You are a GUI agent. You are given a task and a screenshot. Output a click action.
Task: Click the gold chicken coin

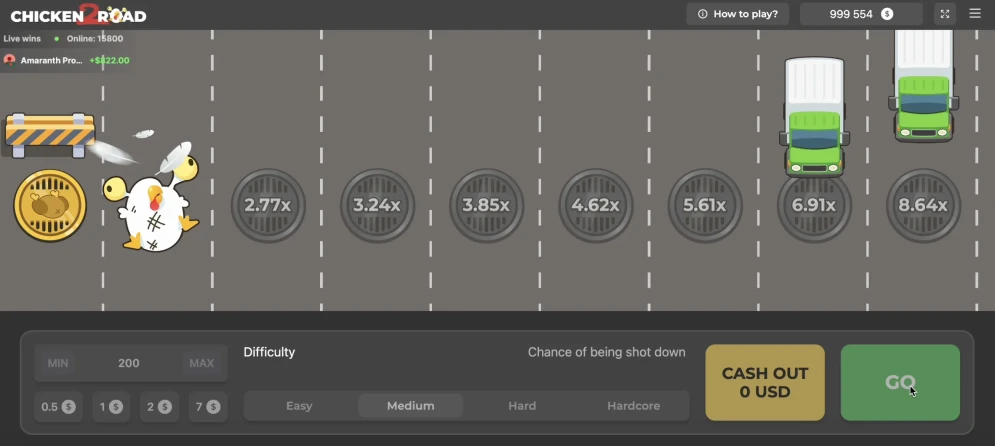[x=50, y=205]
